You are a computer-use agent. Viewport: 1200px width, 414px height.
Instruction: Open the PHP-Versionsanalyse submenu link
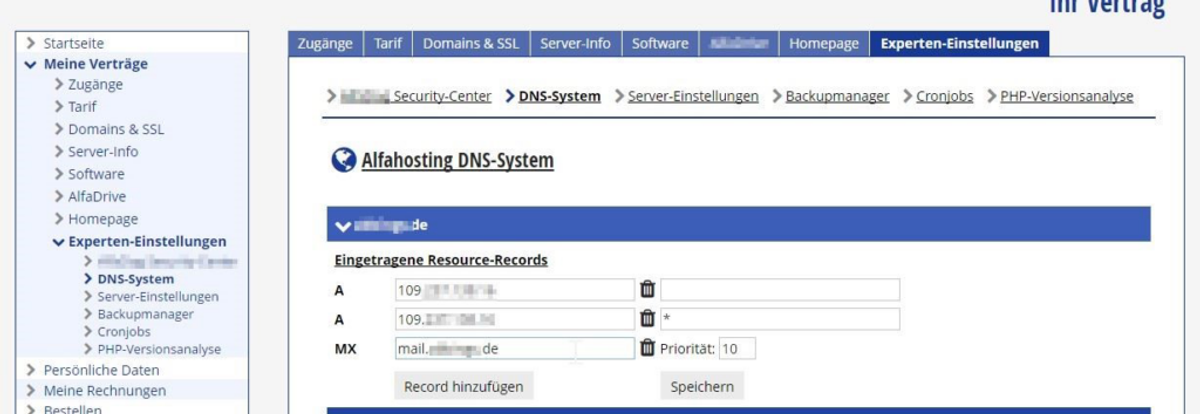coord(1066,97)
